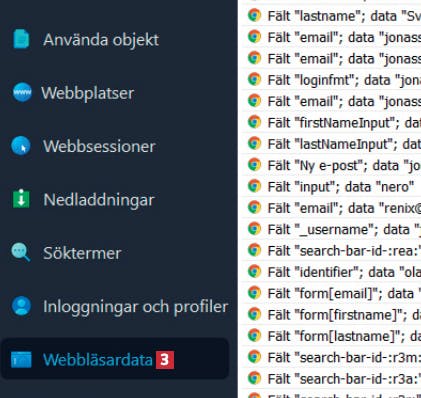Image resolution: width=421 pixels, height=398 pixels.
Task: Click the red badge showing 3
Action: click(165, 360)
